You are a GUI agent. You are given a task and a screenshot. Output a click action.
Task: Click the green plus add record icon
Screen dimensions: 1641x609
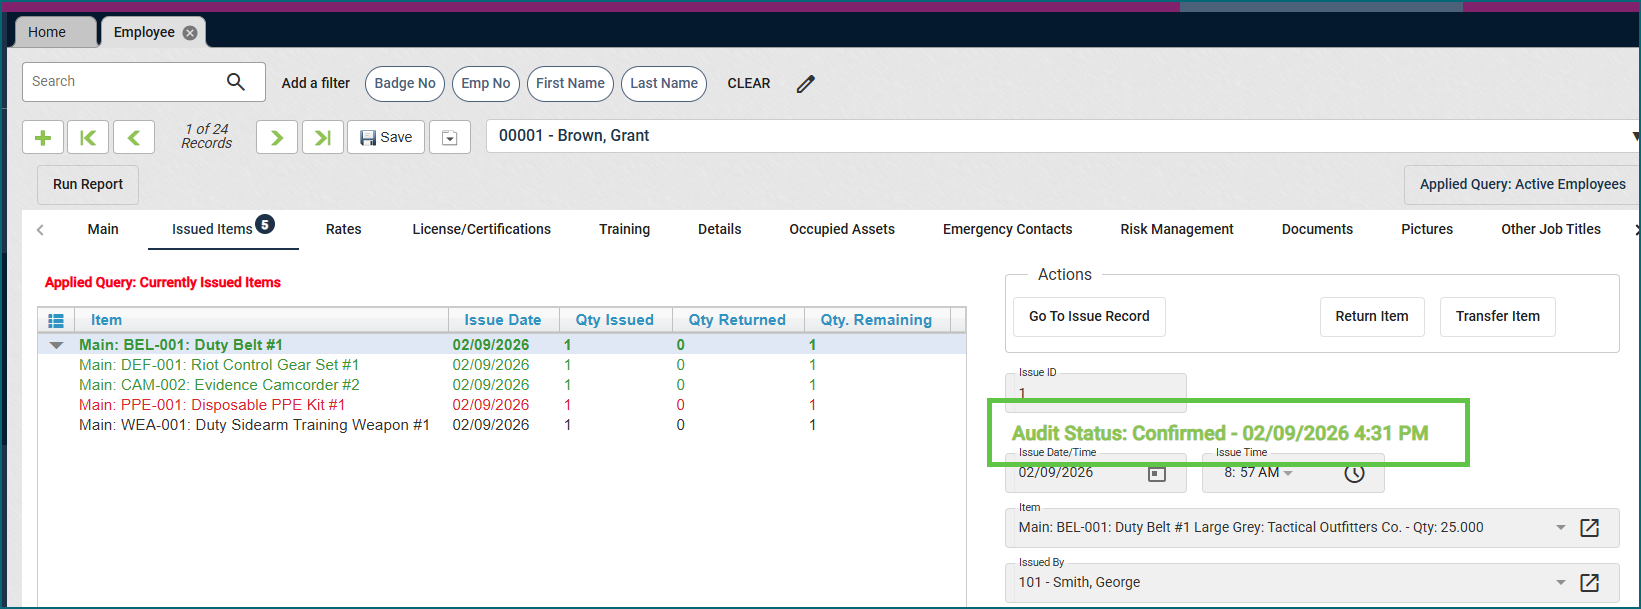[43, 138]
